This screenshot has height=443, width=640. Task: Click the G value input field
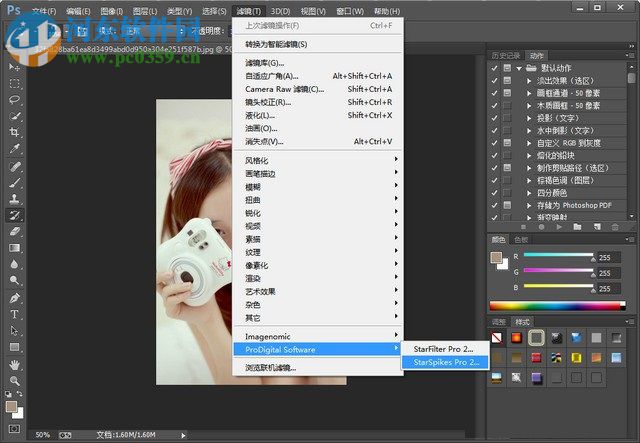609,273
